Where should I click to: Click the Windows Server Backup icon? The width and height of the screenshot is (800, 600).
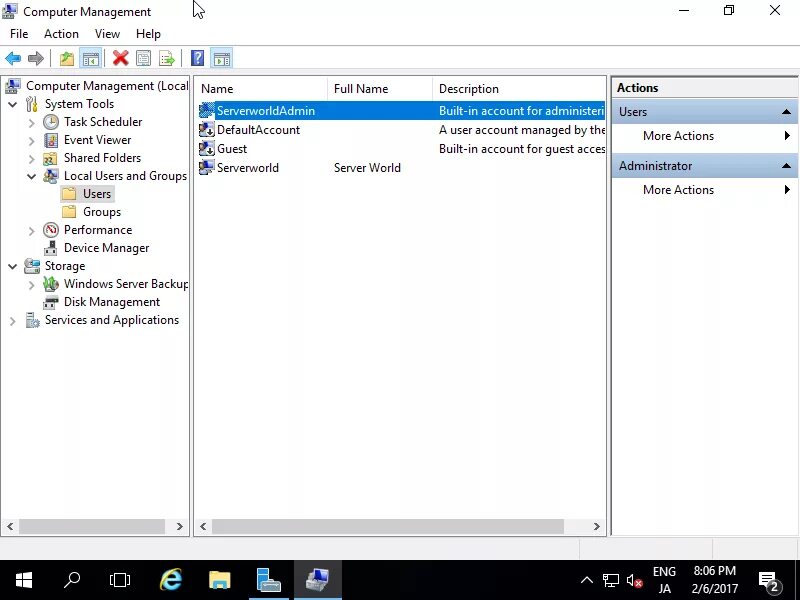[x=51, y=284]
